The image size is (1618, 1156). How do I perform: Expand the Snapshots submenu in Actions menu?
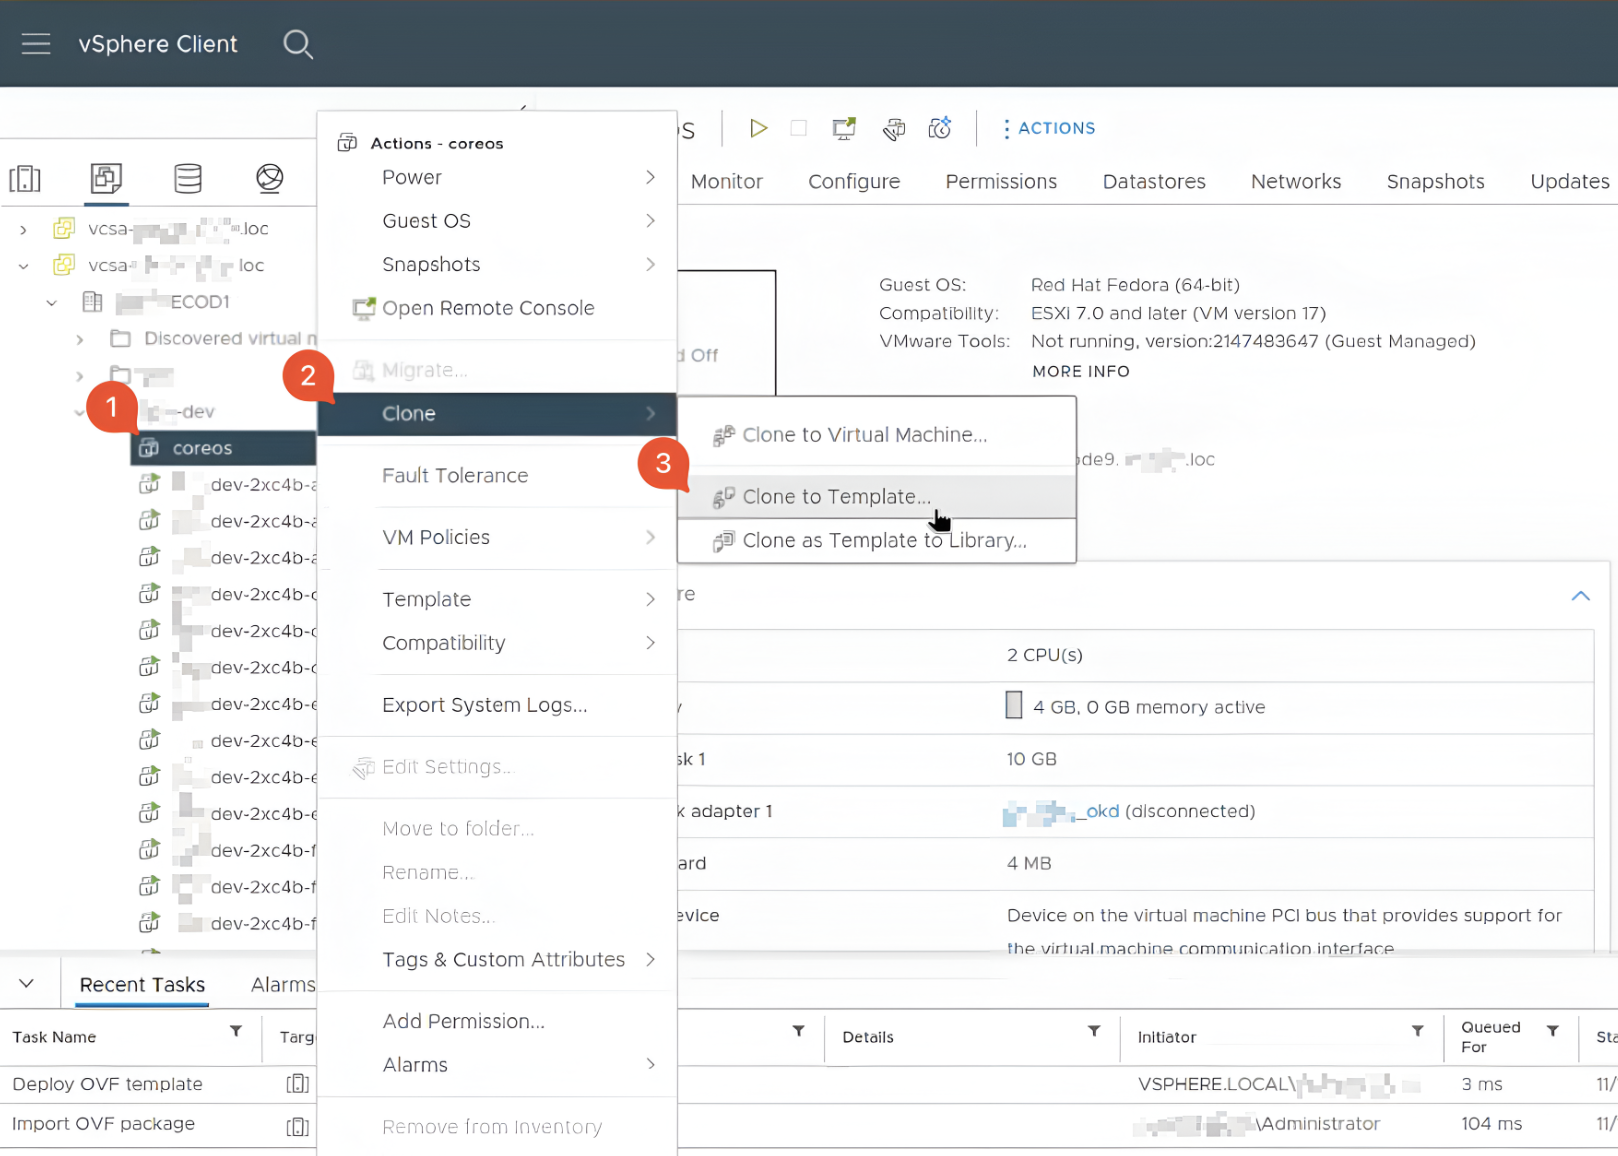(497, 264)
